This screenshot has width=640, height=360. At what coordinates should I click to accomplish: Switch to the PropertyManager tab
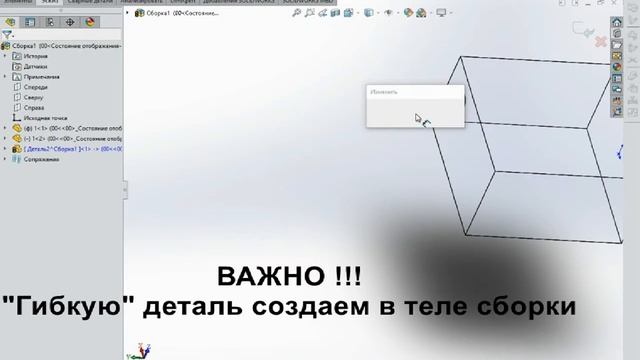[x=30, y=22]
